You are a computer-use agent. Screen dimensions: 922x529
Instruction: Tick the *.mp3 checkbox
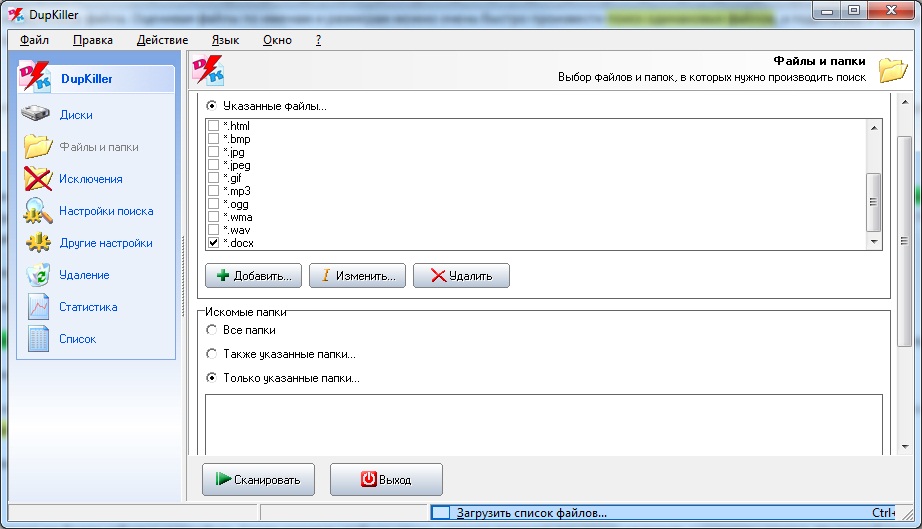213,190
